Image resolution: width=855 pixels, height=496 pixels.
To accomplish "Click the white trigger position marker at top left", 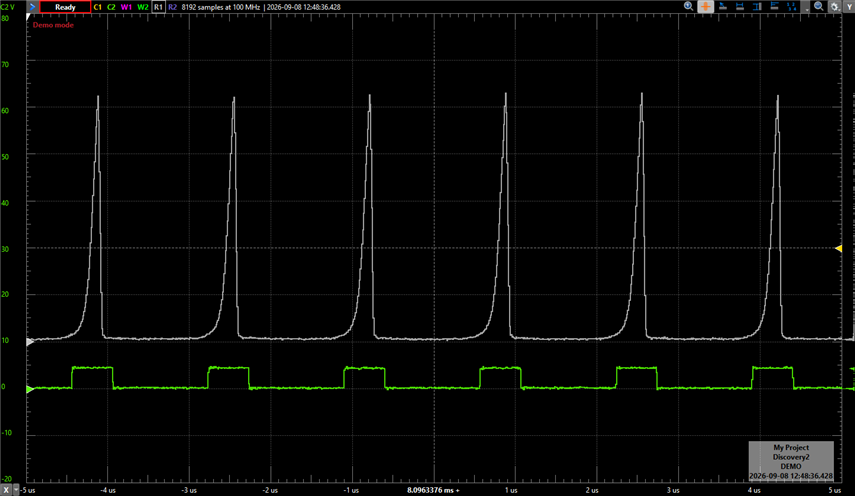I will [29, 17].
